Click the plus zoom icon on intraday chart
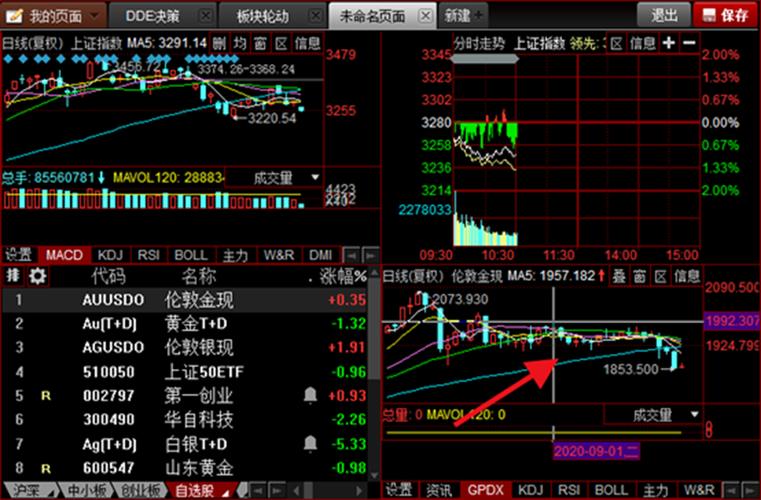761x500 pixels. (x=668, y=43)
